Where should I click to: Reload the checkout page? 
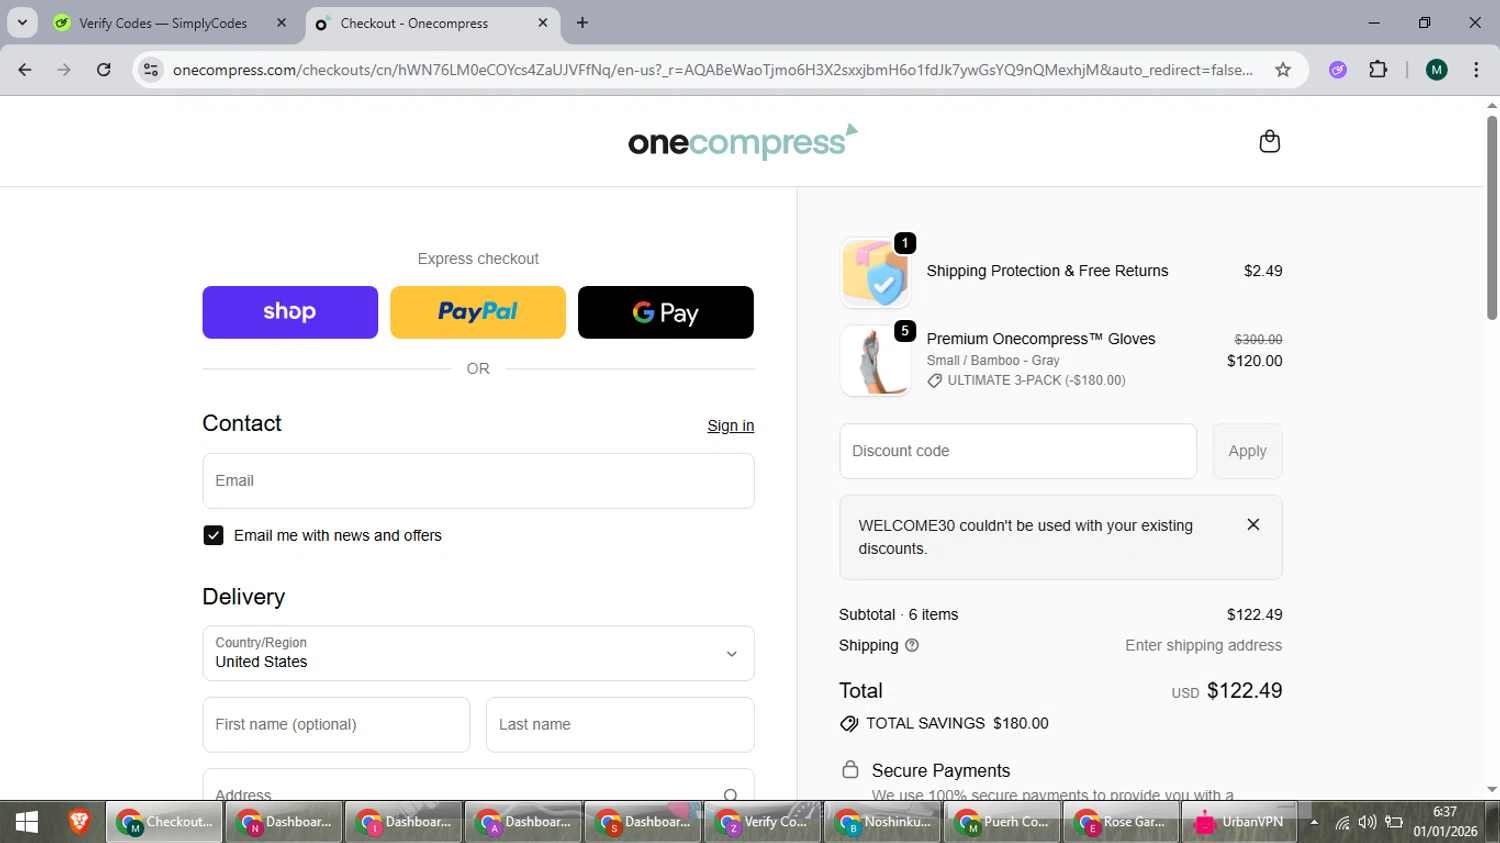pyautogui.click(x=104, y=70)
